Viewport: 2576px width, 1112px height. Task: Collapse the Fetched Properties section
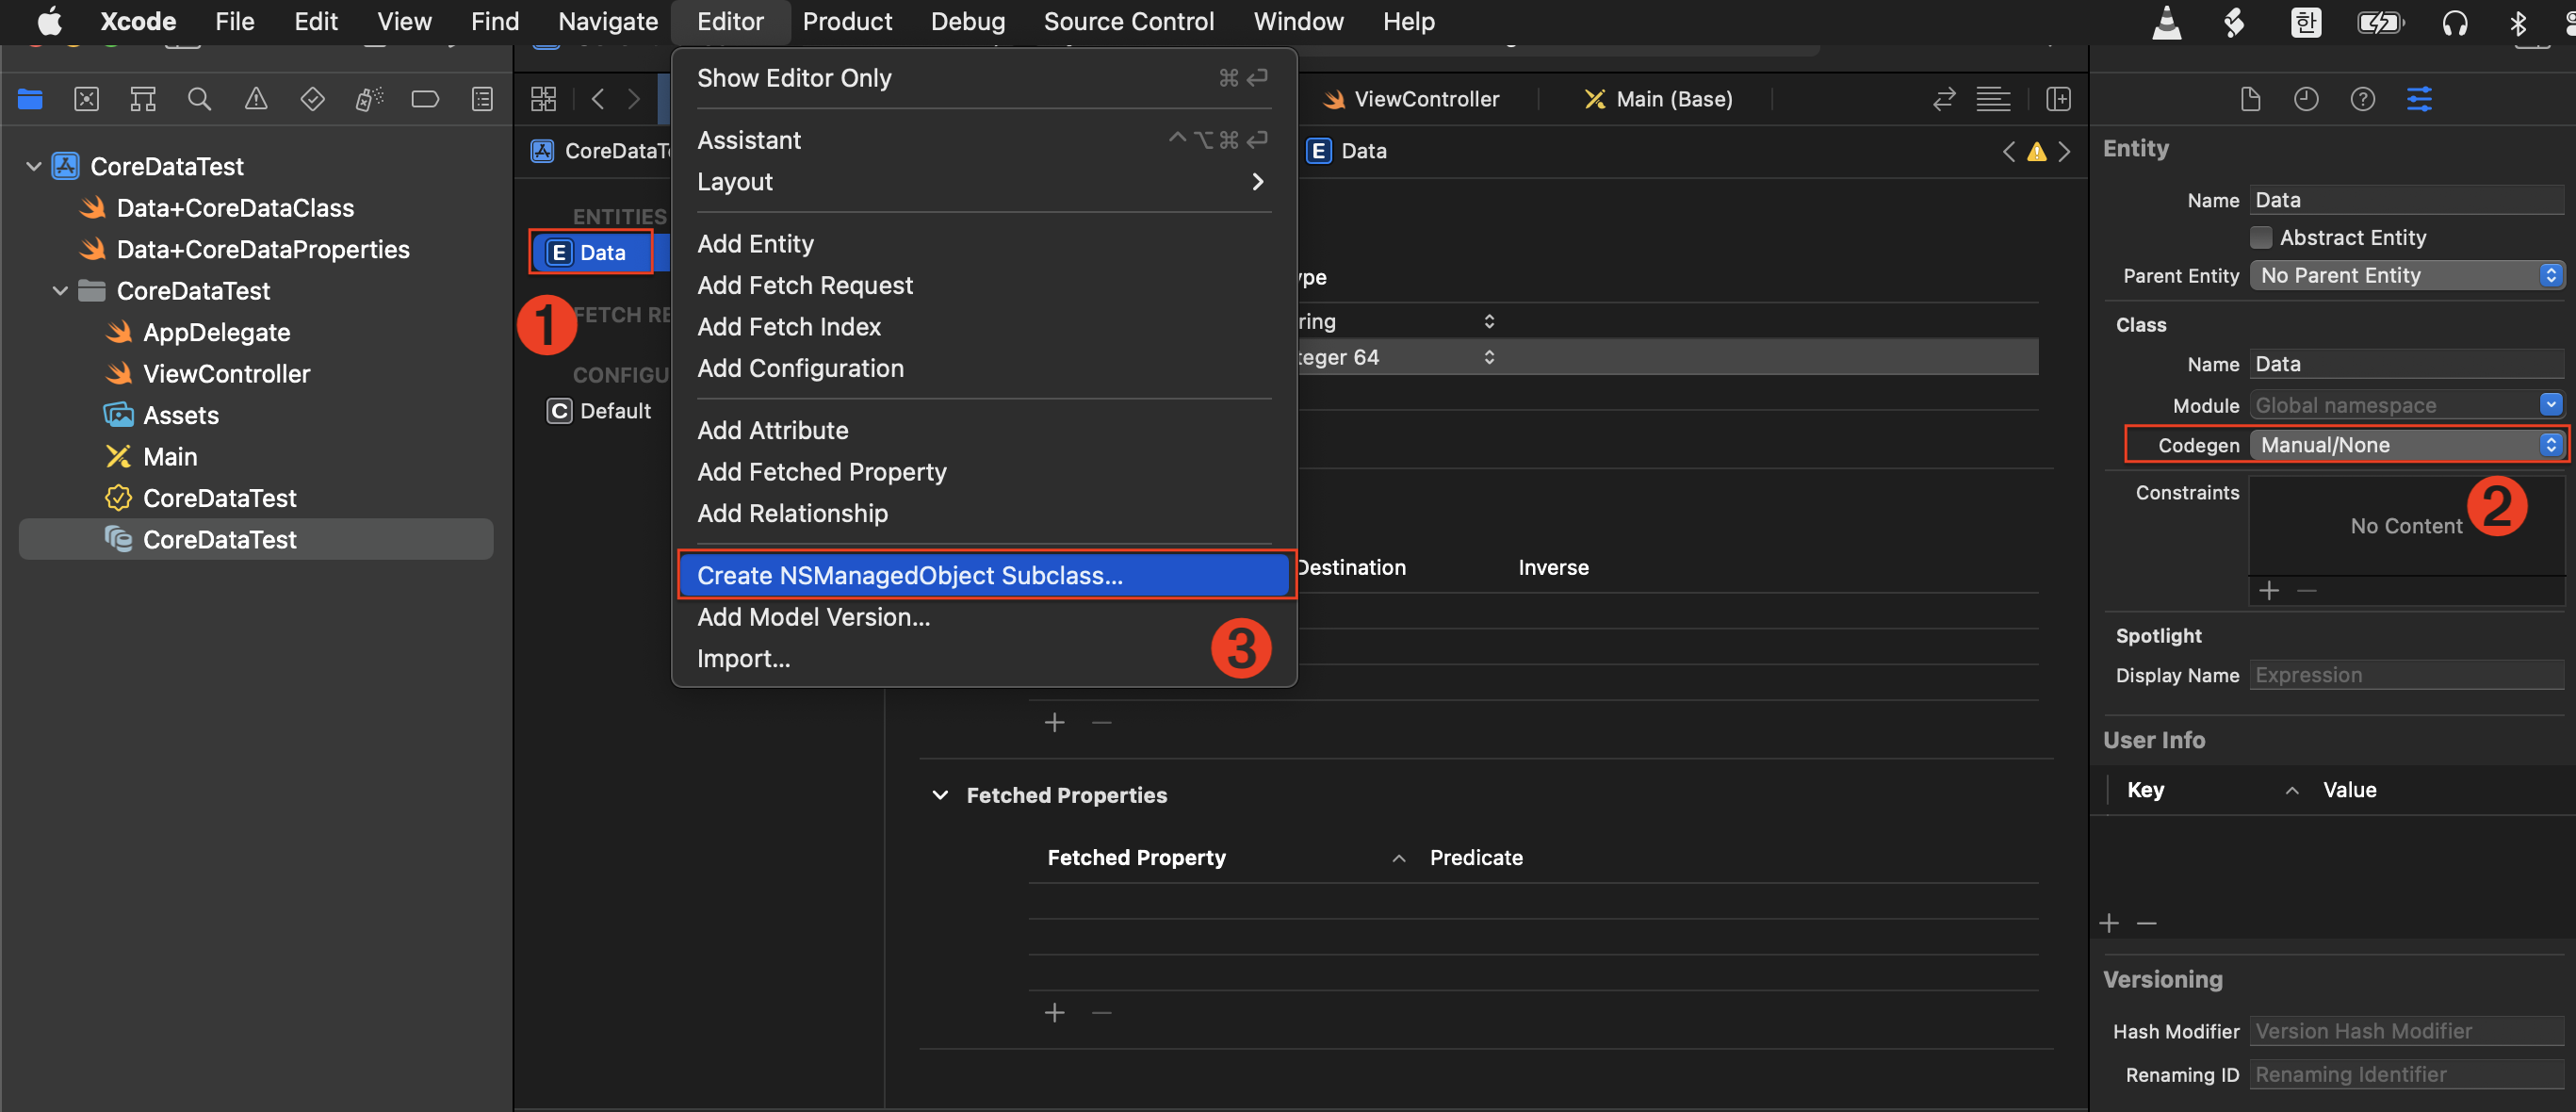coord(940,795)
